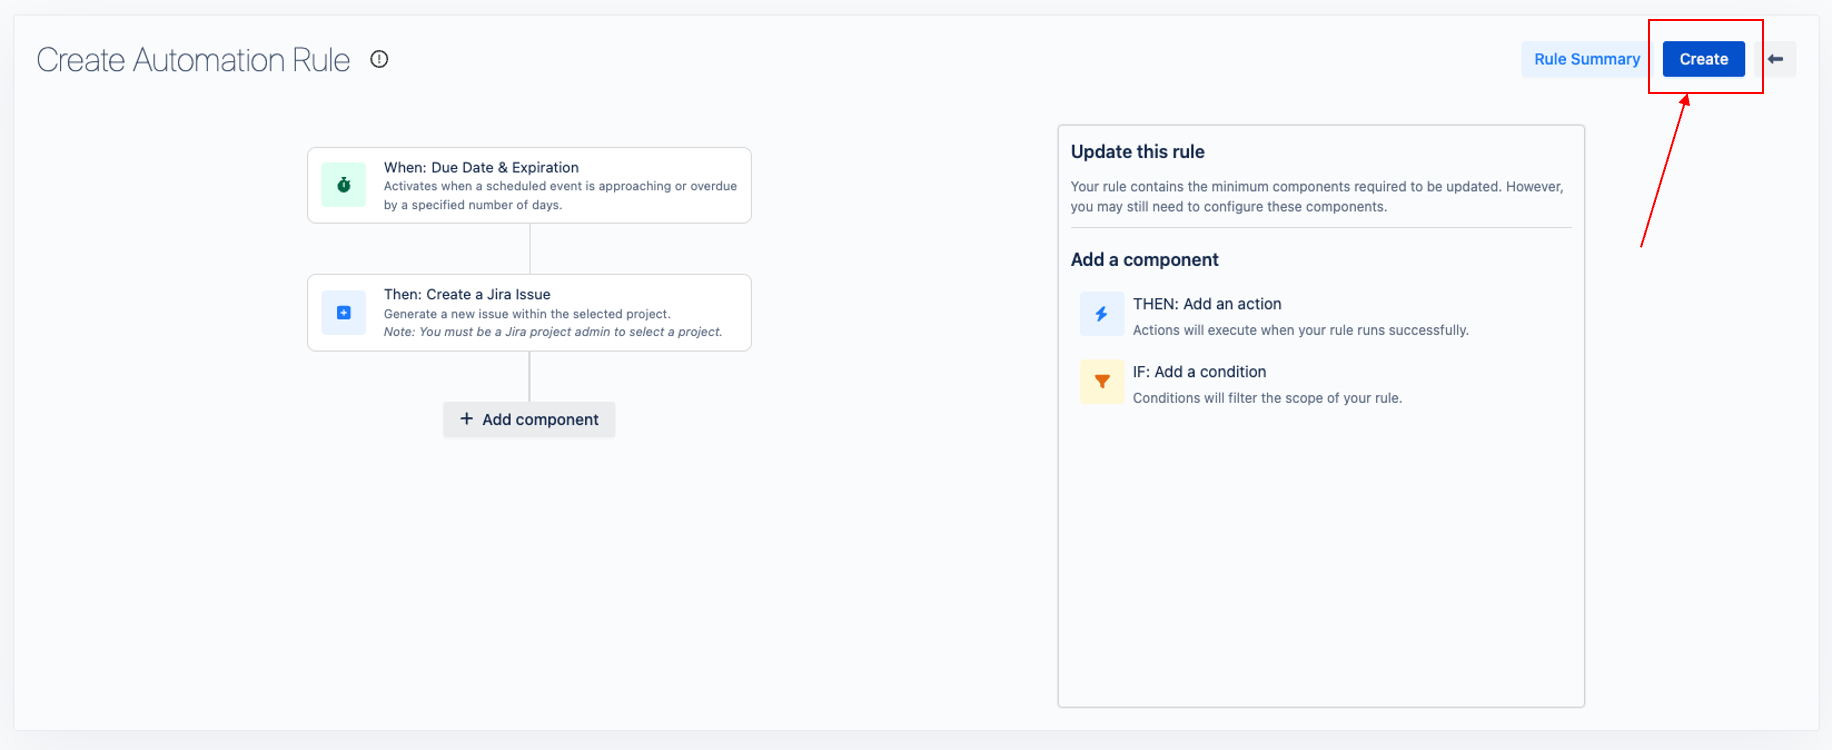This screenshot has width=1832, height=750.
Task: Open the Rule Summary view
Action: click(1586, 59)
